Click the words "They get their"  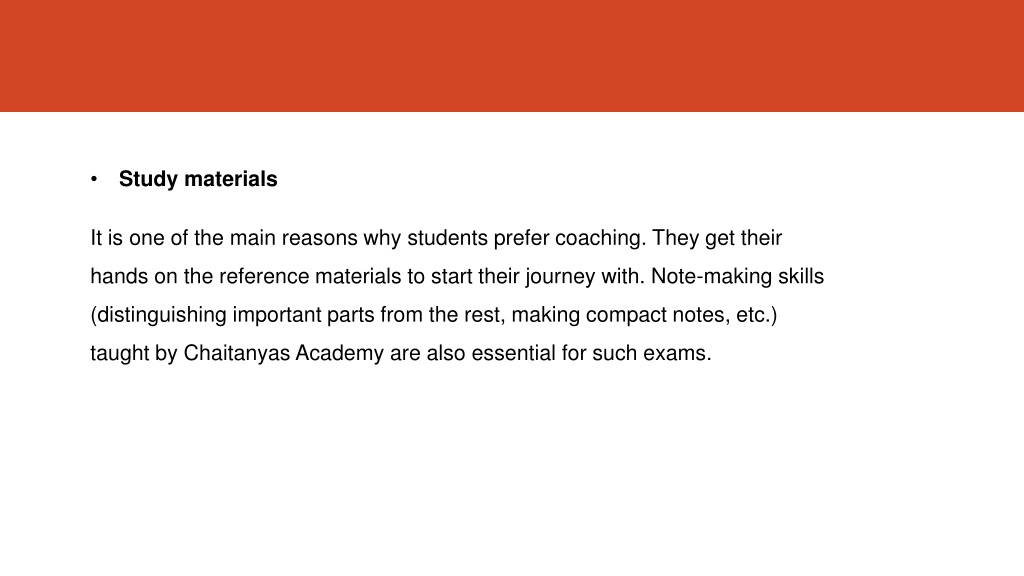tap(717, 238)
